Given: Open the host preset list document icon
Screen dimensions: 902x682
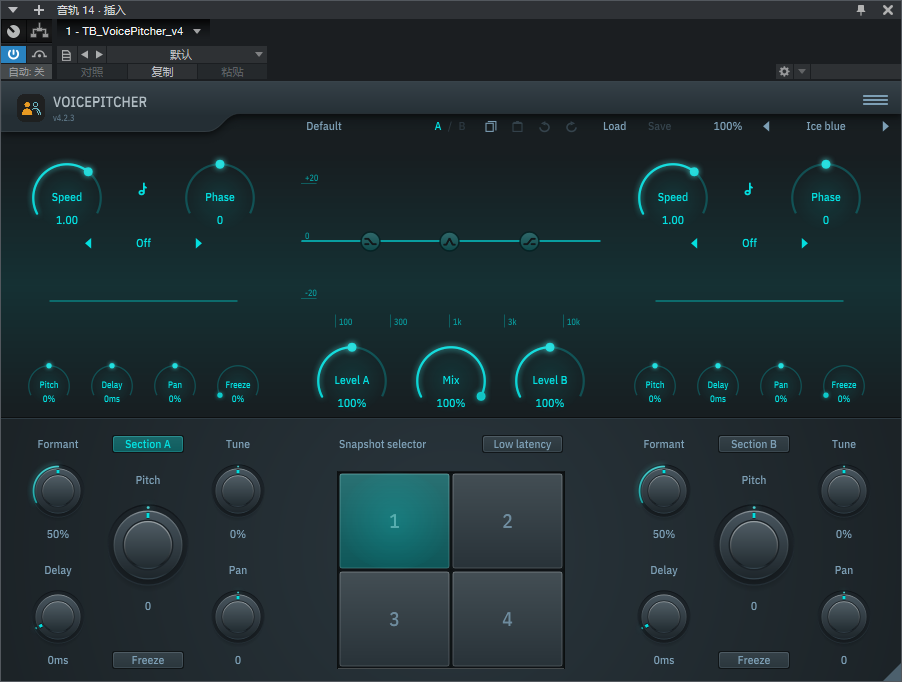Looking at the screenshot, I should coord(67,55).
